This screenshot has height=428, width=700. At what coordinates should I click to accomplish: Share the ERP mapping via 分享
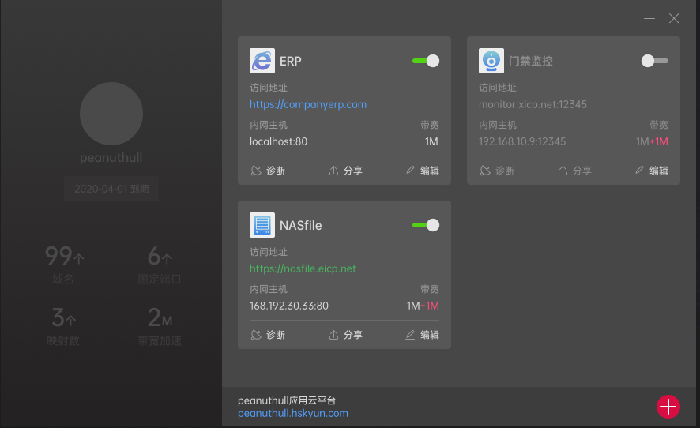pyautogui.click(x=345, y=171)
